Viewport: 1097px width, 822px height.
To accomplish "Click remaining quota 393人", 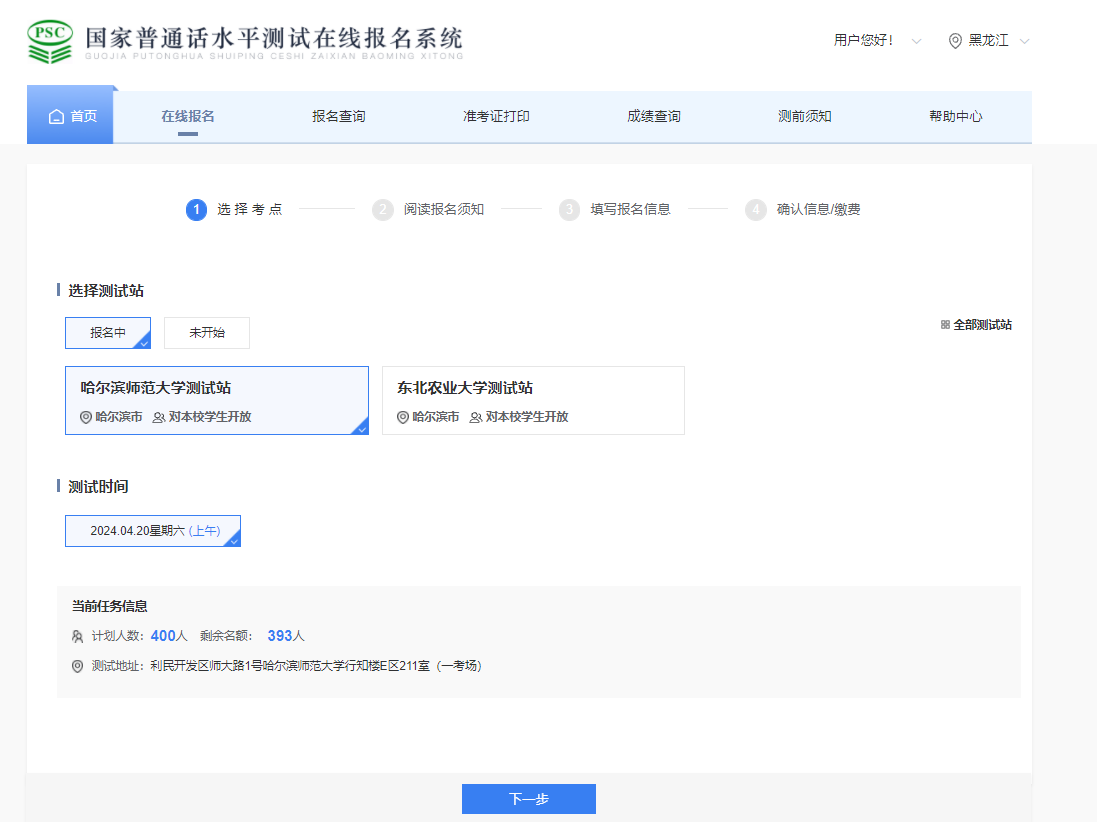I will point(286,636).
